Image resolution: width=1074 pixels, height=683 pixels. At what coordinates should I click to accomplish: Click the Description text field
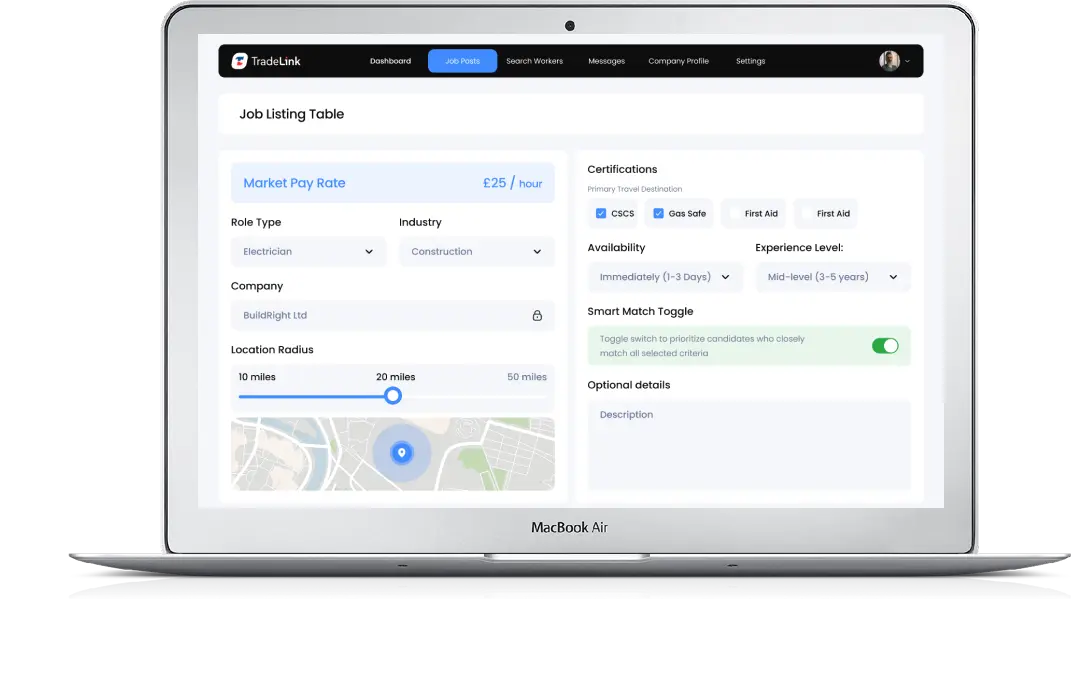click(748, 444)
